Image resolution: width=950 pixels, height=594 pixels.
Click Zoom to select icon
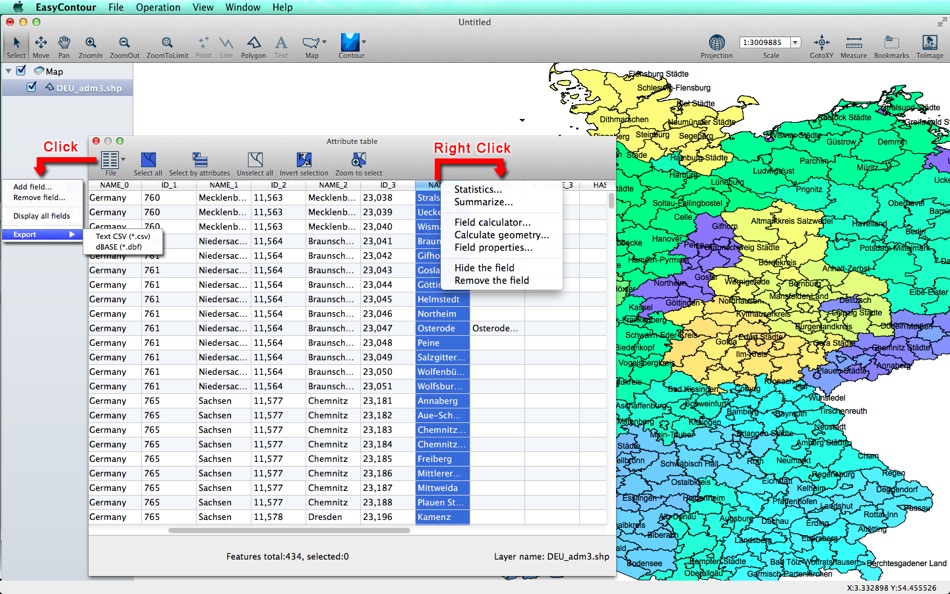point(359,164)
